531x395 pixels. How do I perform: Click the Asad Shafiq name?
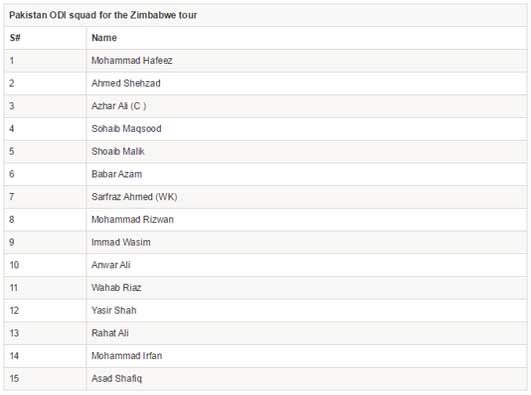pyautogui.click(x=116, y=378)
